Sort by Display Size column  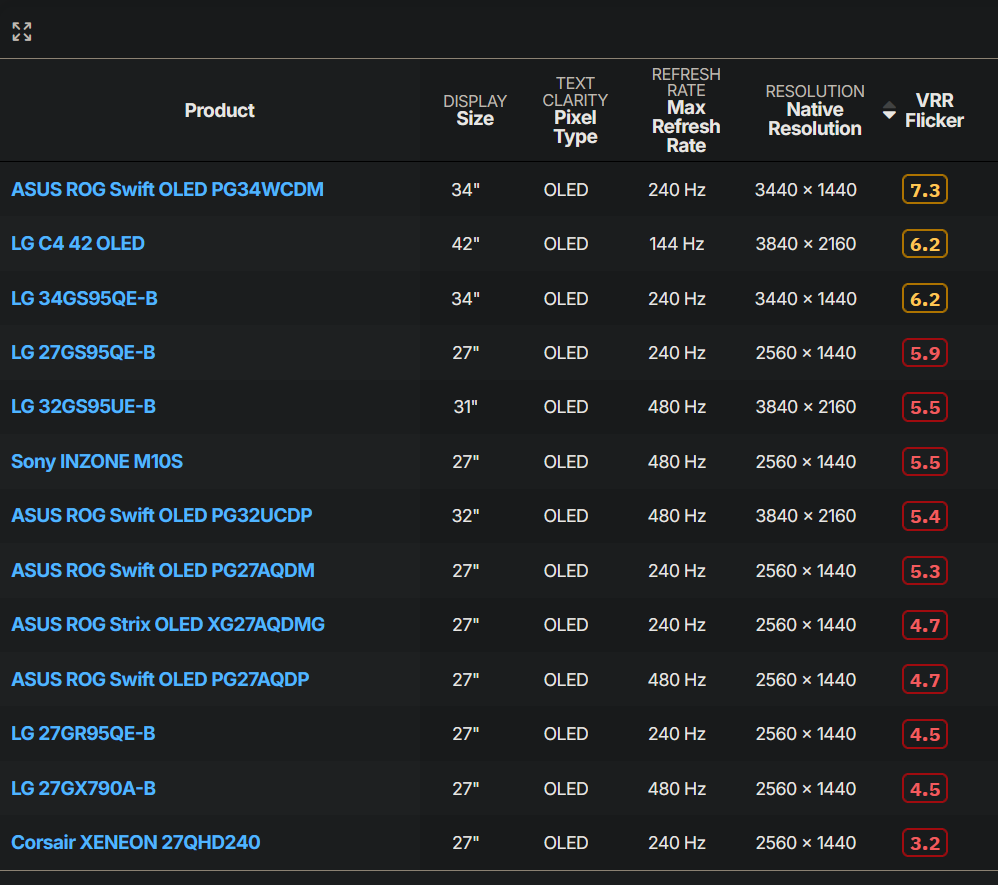(475, 110)
